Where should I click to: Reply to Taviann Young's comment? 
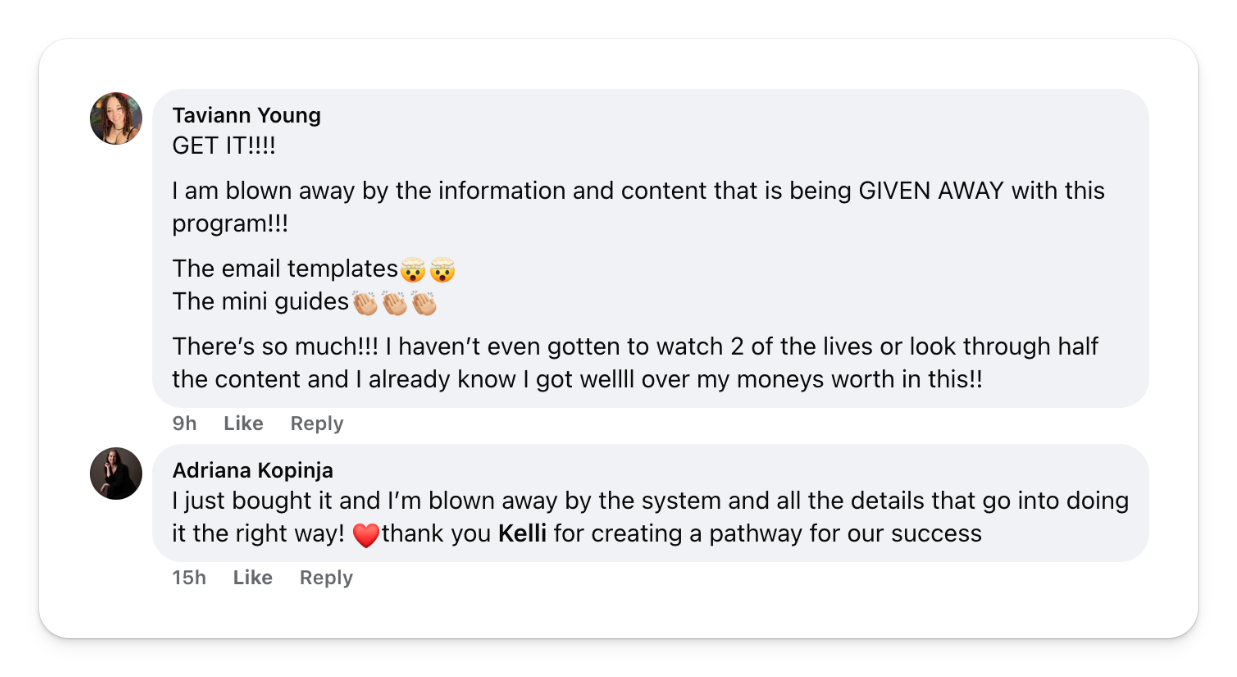tap(316, 424)
